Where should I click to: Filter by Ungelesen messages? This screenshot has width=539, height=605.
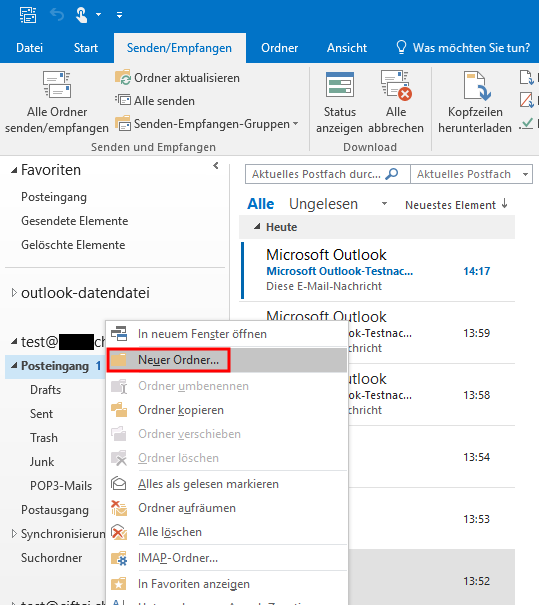click(x=323, y=204)
